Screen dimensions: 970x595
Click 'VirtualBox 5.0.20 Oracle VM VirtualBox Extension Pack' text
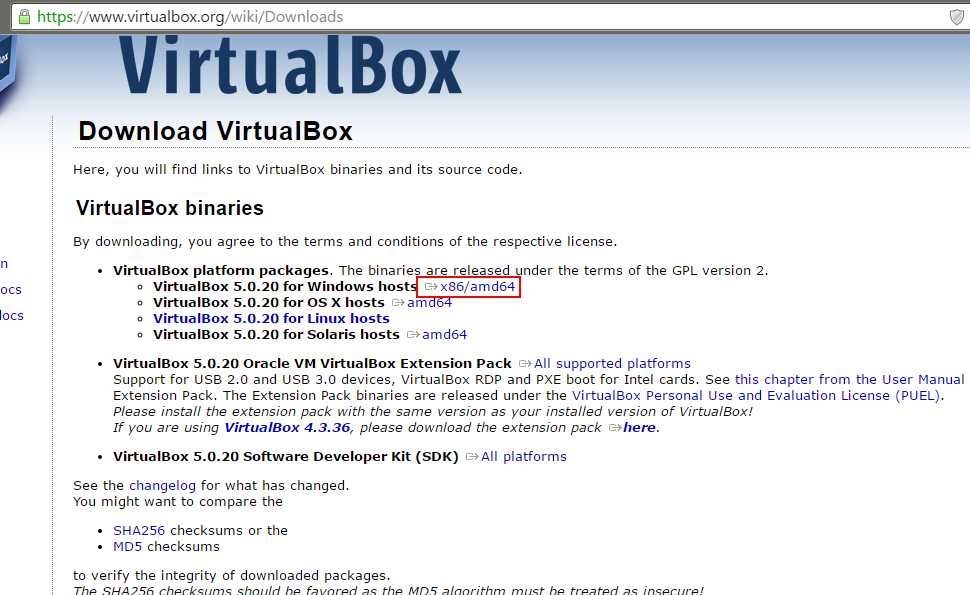312,364
